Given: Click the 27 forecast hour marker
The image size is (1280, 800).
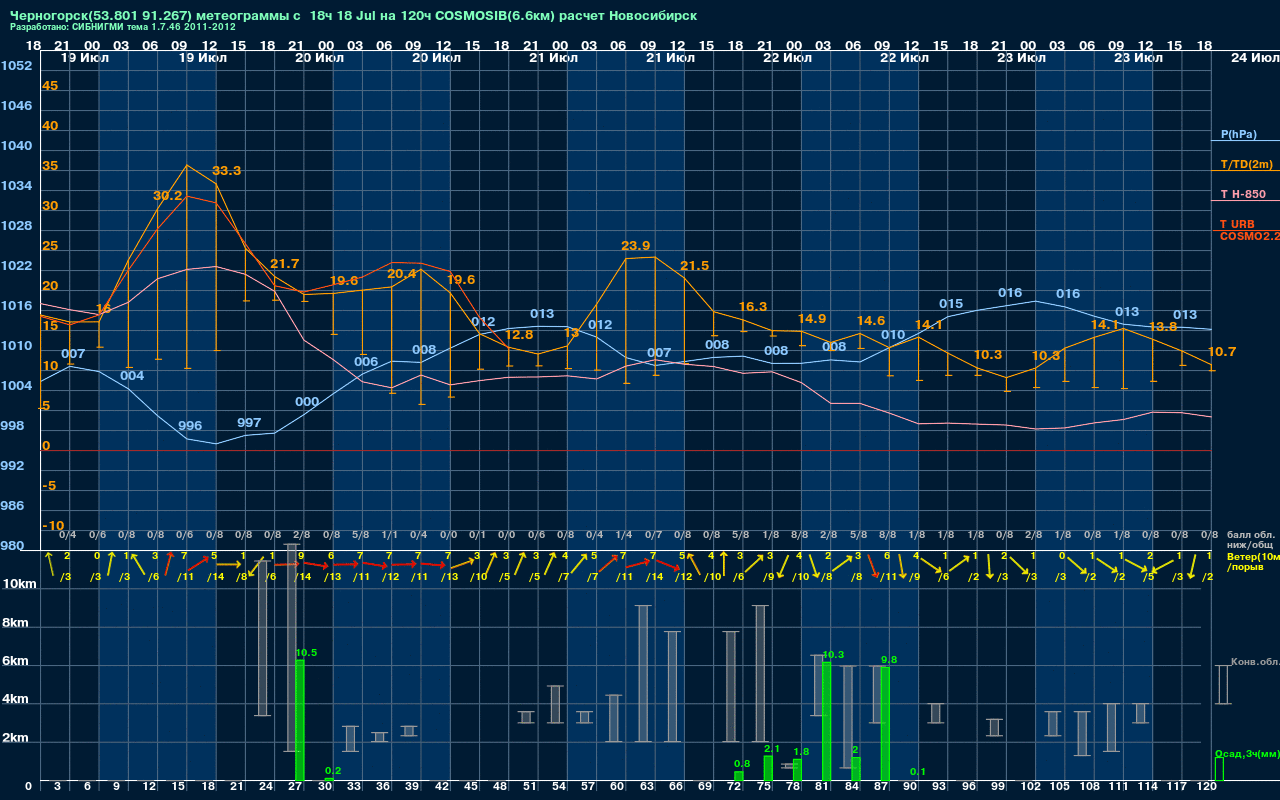Looking at the screenshot, I should coord(294,788).
